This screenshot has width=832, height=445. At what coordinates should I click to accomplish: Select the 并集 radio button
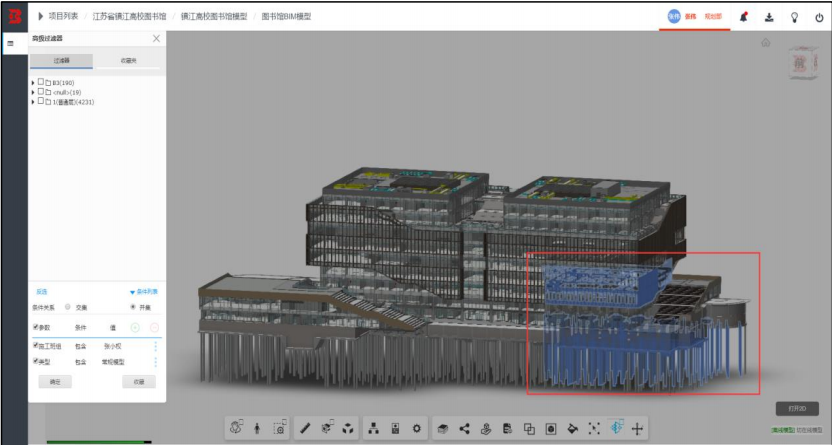point(133,307)
